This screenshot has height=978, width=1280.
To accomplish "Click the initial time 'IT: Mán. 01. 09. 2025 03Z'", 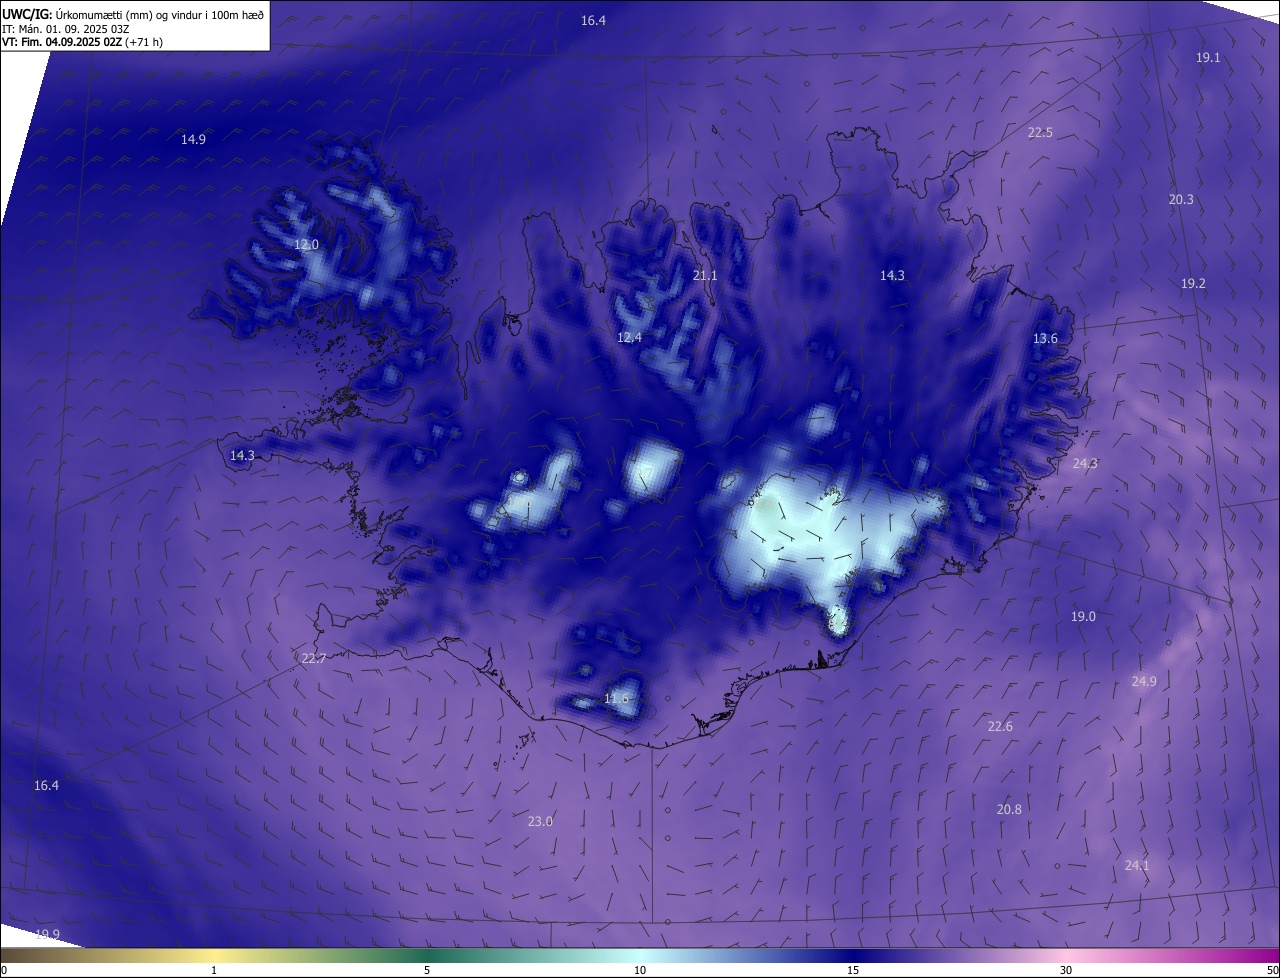I will 65,29.
